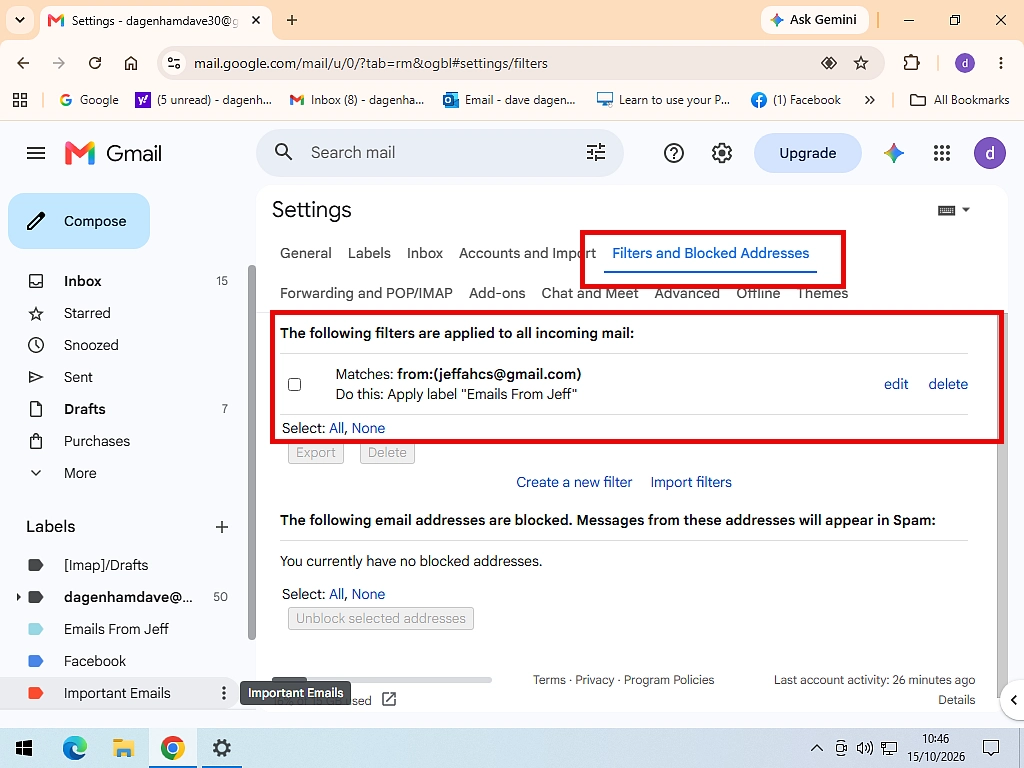
Task: Bookmark this page with the star icon
Action: tap(861, 63)
